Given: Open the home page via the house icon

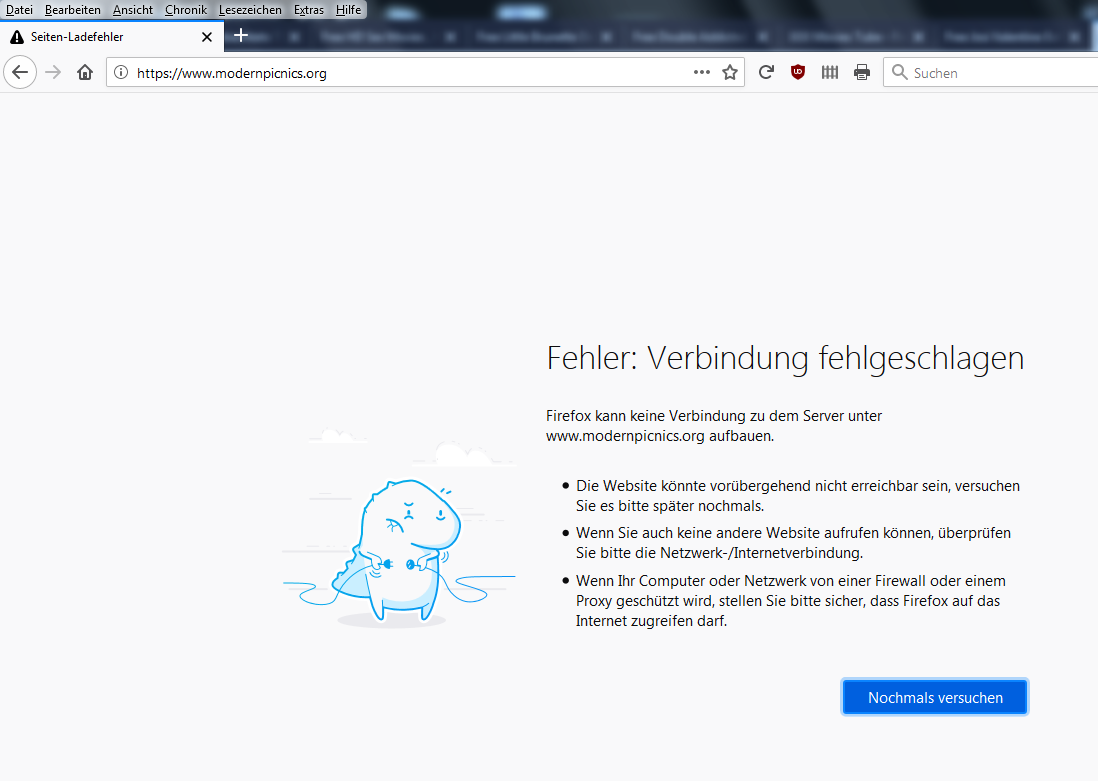Looking at the screenshot, I should point(84,72).
